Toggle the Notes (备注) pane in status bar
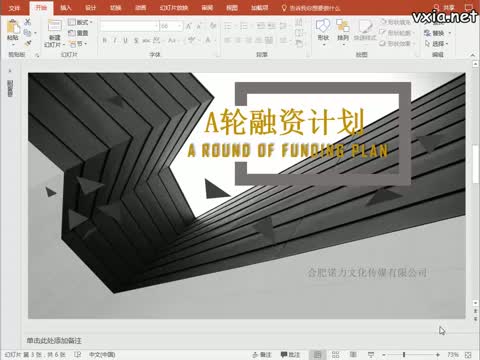 (x=262, y=354)
